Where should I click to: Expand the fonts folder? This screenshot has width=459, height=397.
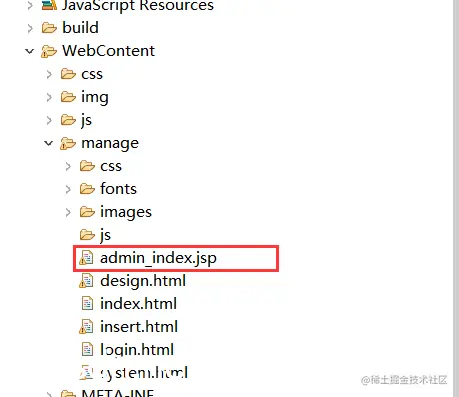[68, 189]
